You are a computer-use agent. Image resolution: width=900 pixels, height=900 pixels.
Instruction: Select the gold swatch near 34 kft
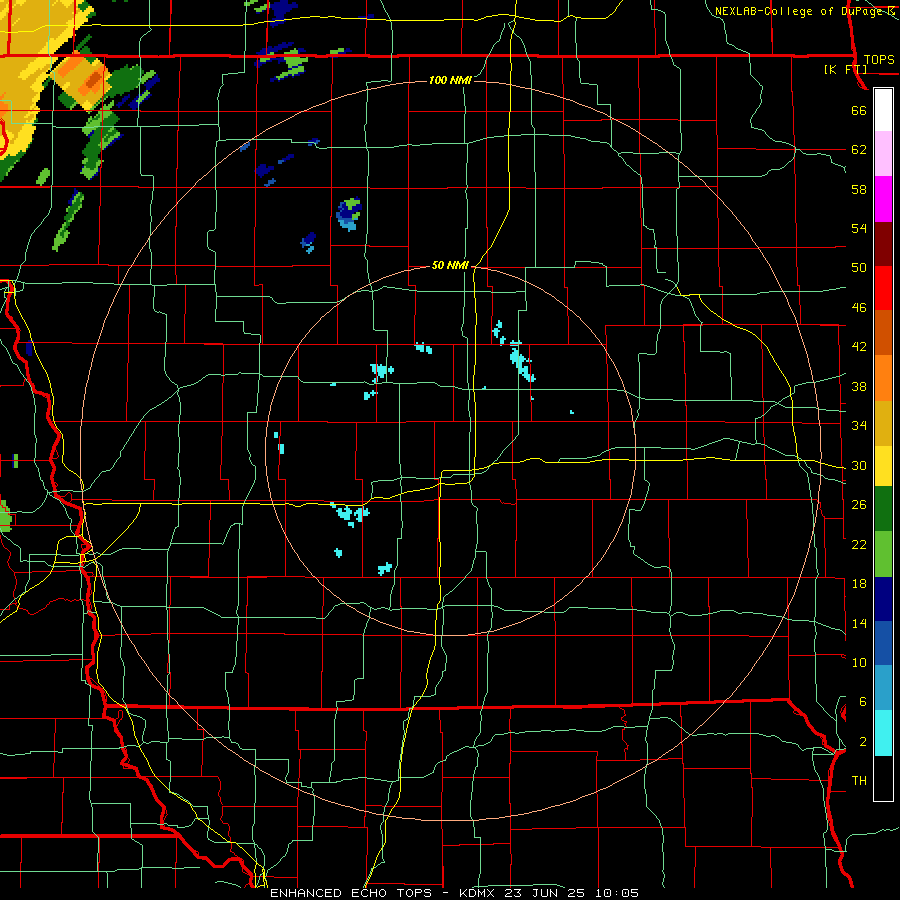[883, 423]
